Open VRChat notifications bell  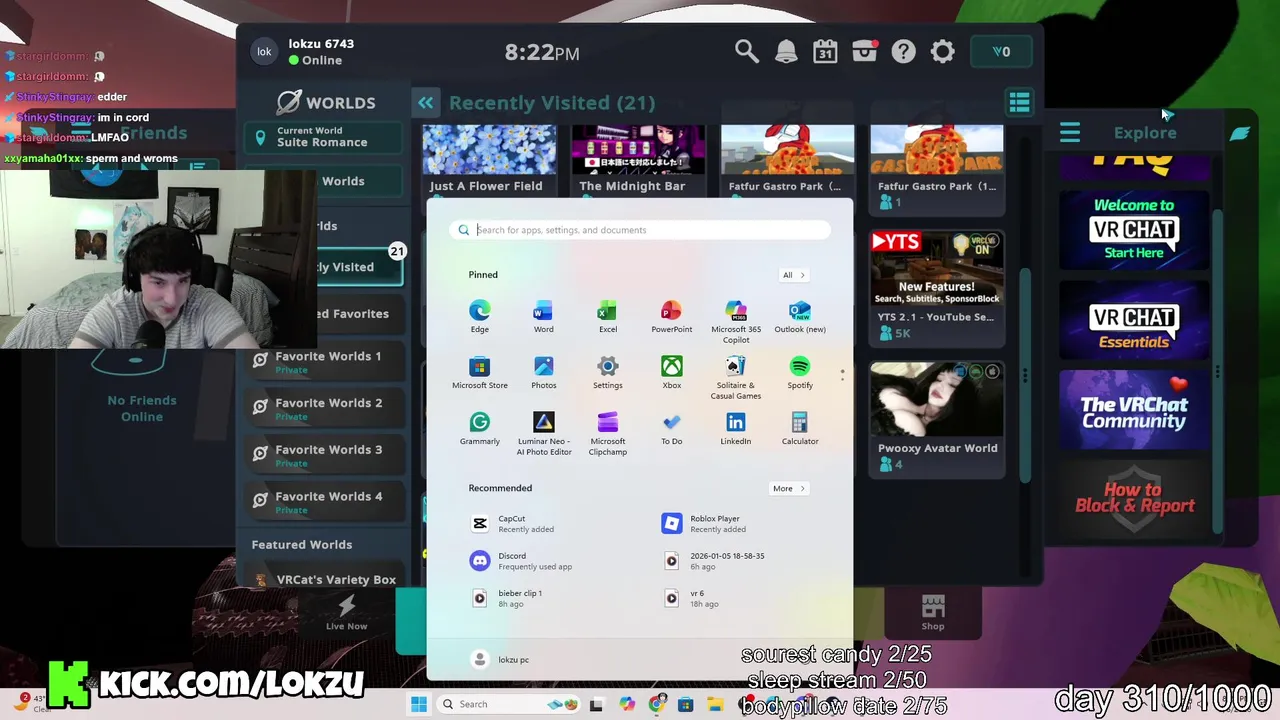click(x=786, y=52)
